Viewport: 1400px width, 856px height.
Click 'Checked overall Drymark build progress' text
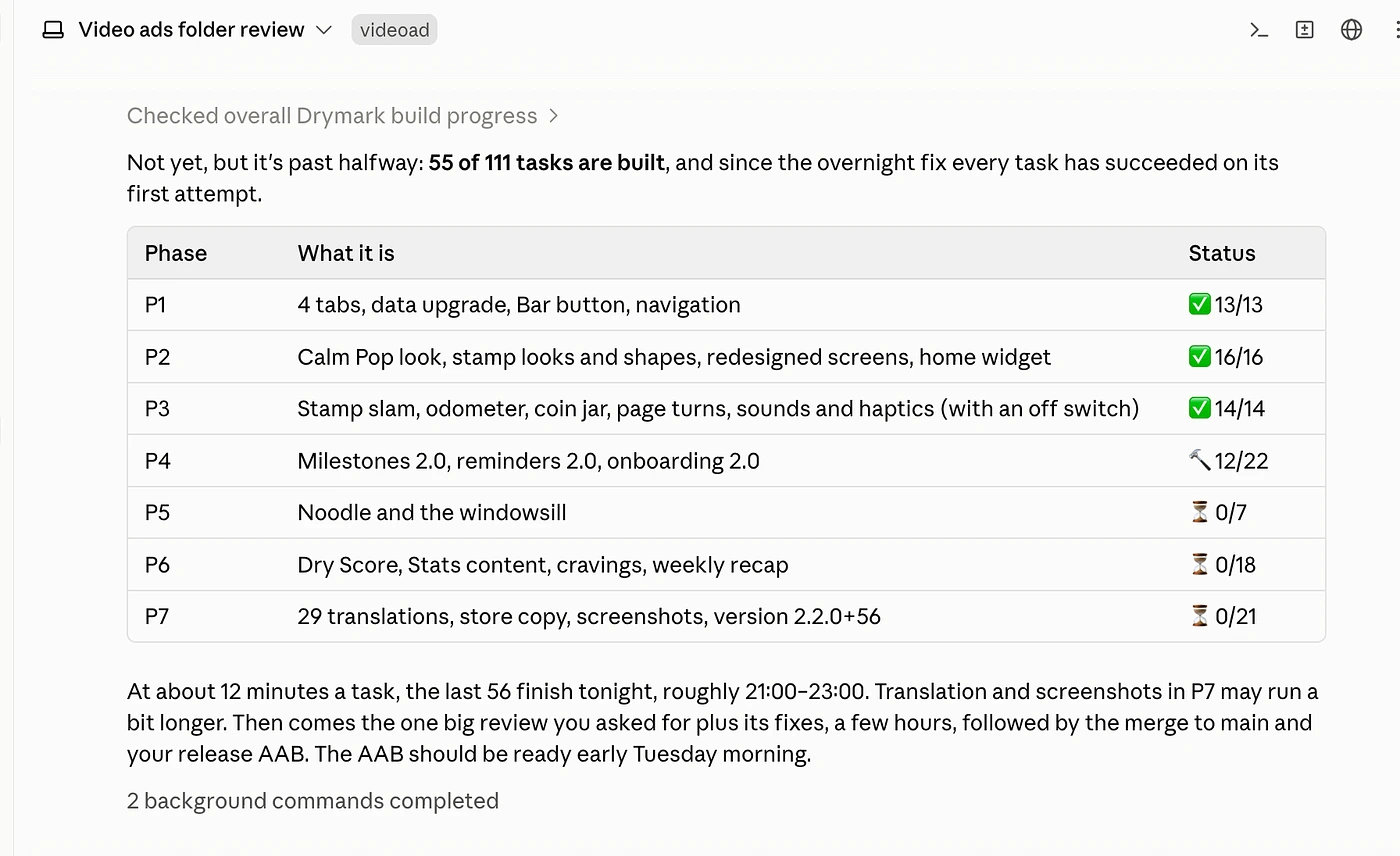coord(332,116)
